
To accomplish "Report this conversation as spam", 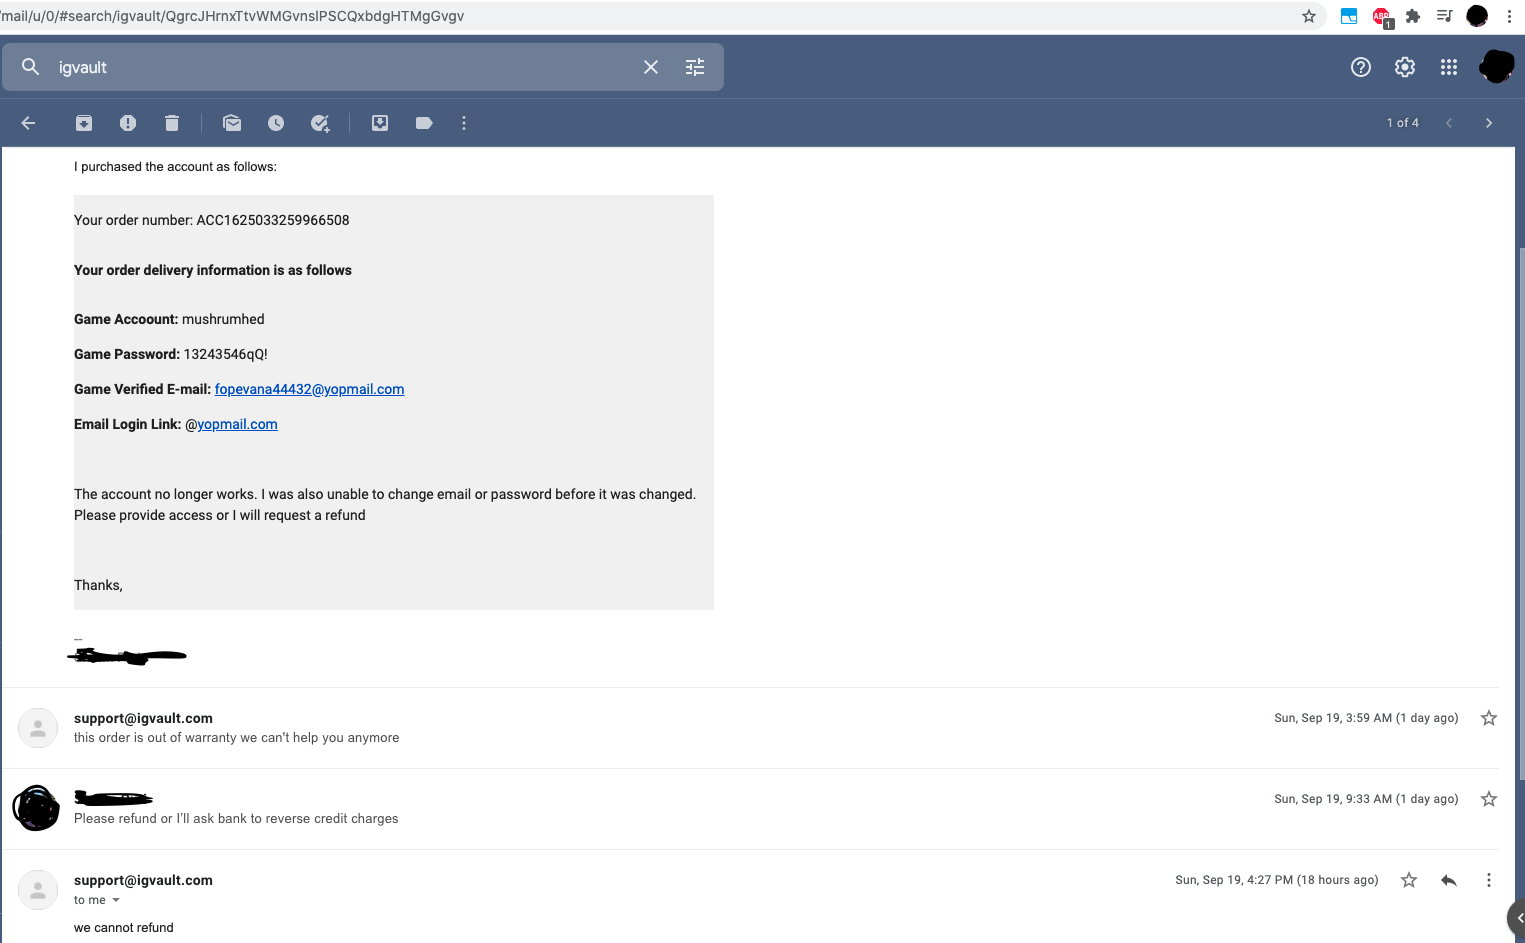I will click(x=128, y=123).
